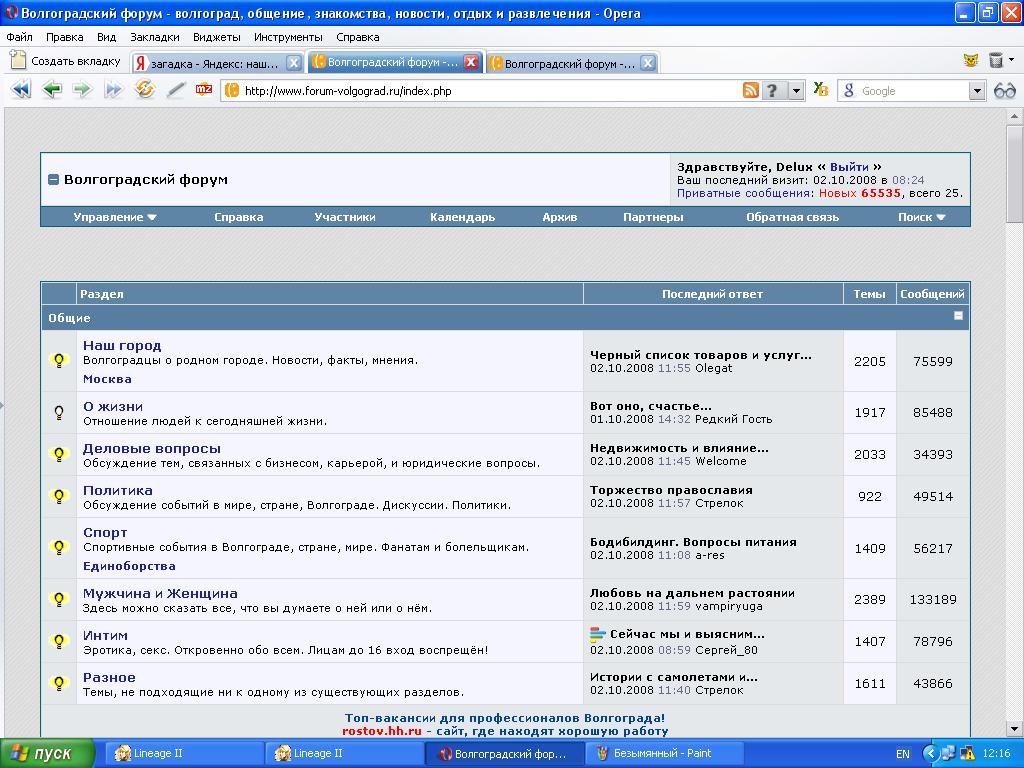Open the Инструменты menu
Viewport: 1024px width, 768px height.
(x=288, y=37)
